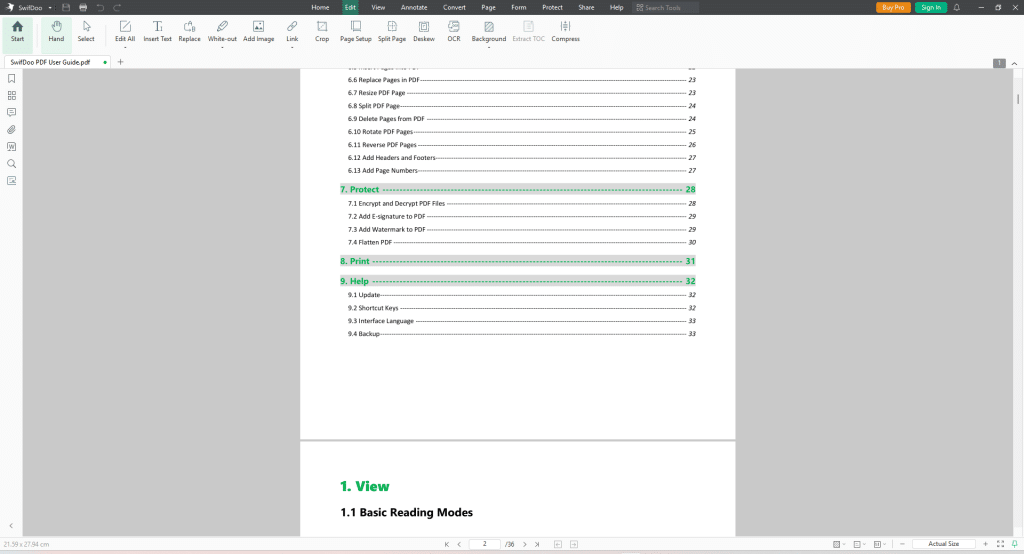Expand the Edit All dropdown arrow

[125, 47]
